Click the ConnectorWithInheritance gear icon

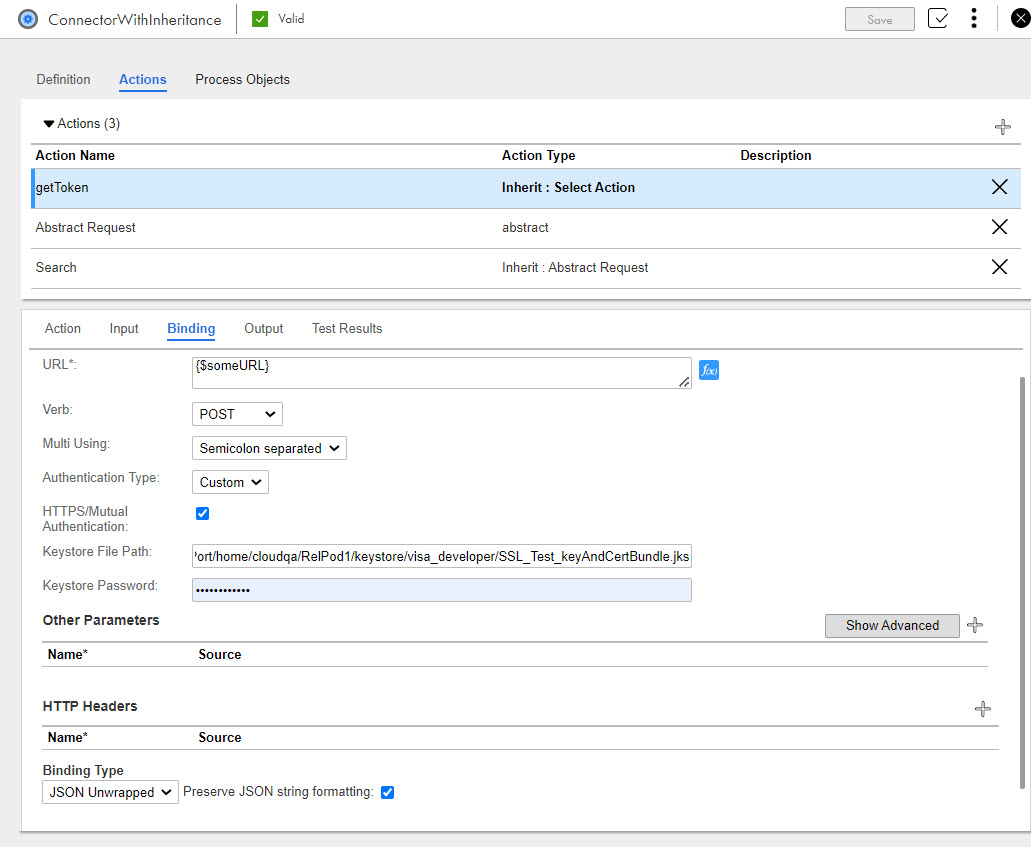[x=28, y=19]
